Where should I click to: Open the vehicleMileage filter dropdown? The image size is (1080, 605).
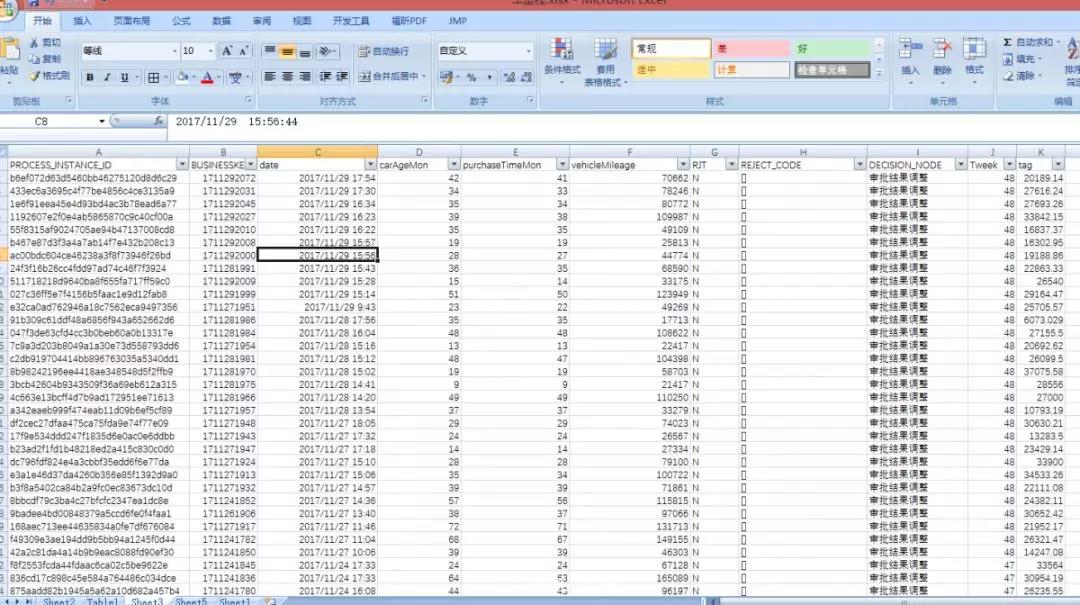(x=683, y=165)
